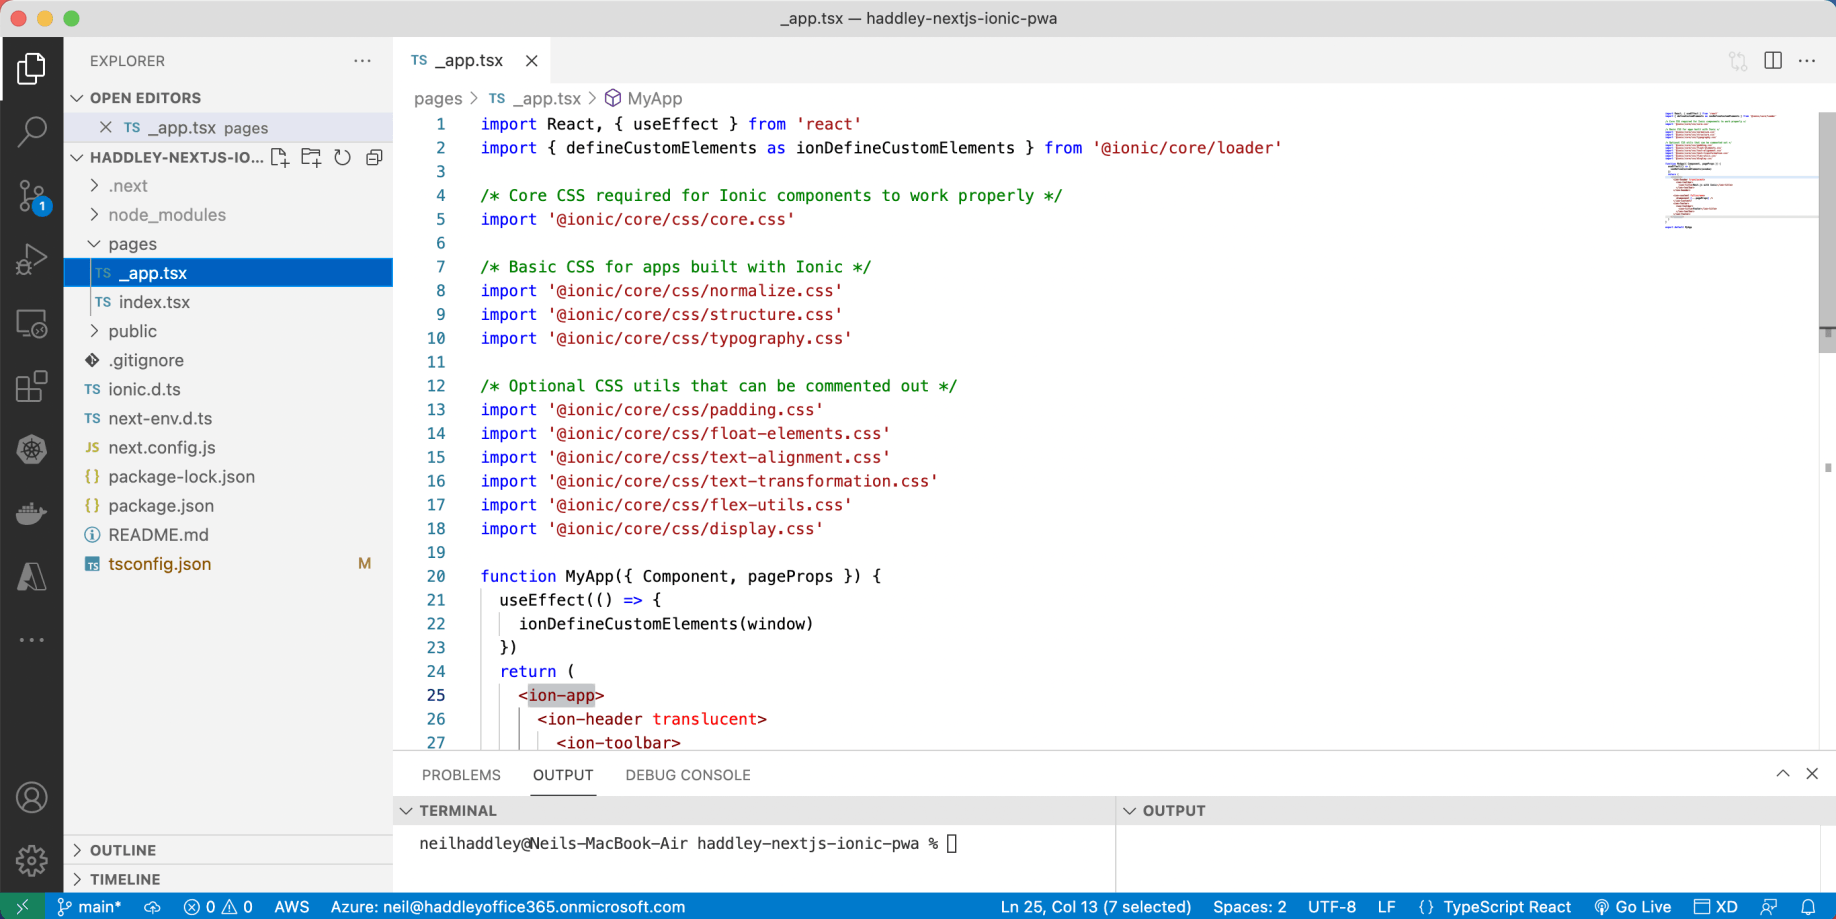This screenshot has height=919, width=1836.
Task: Open the Docker view icon
Action: [32, 514]
